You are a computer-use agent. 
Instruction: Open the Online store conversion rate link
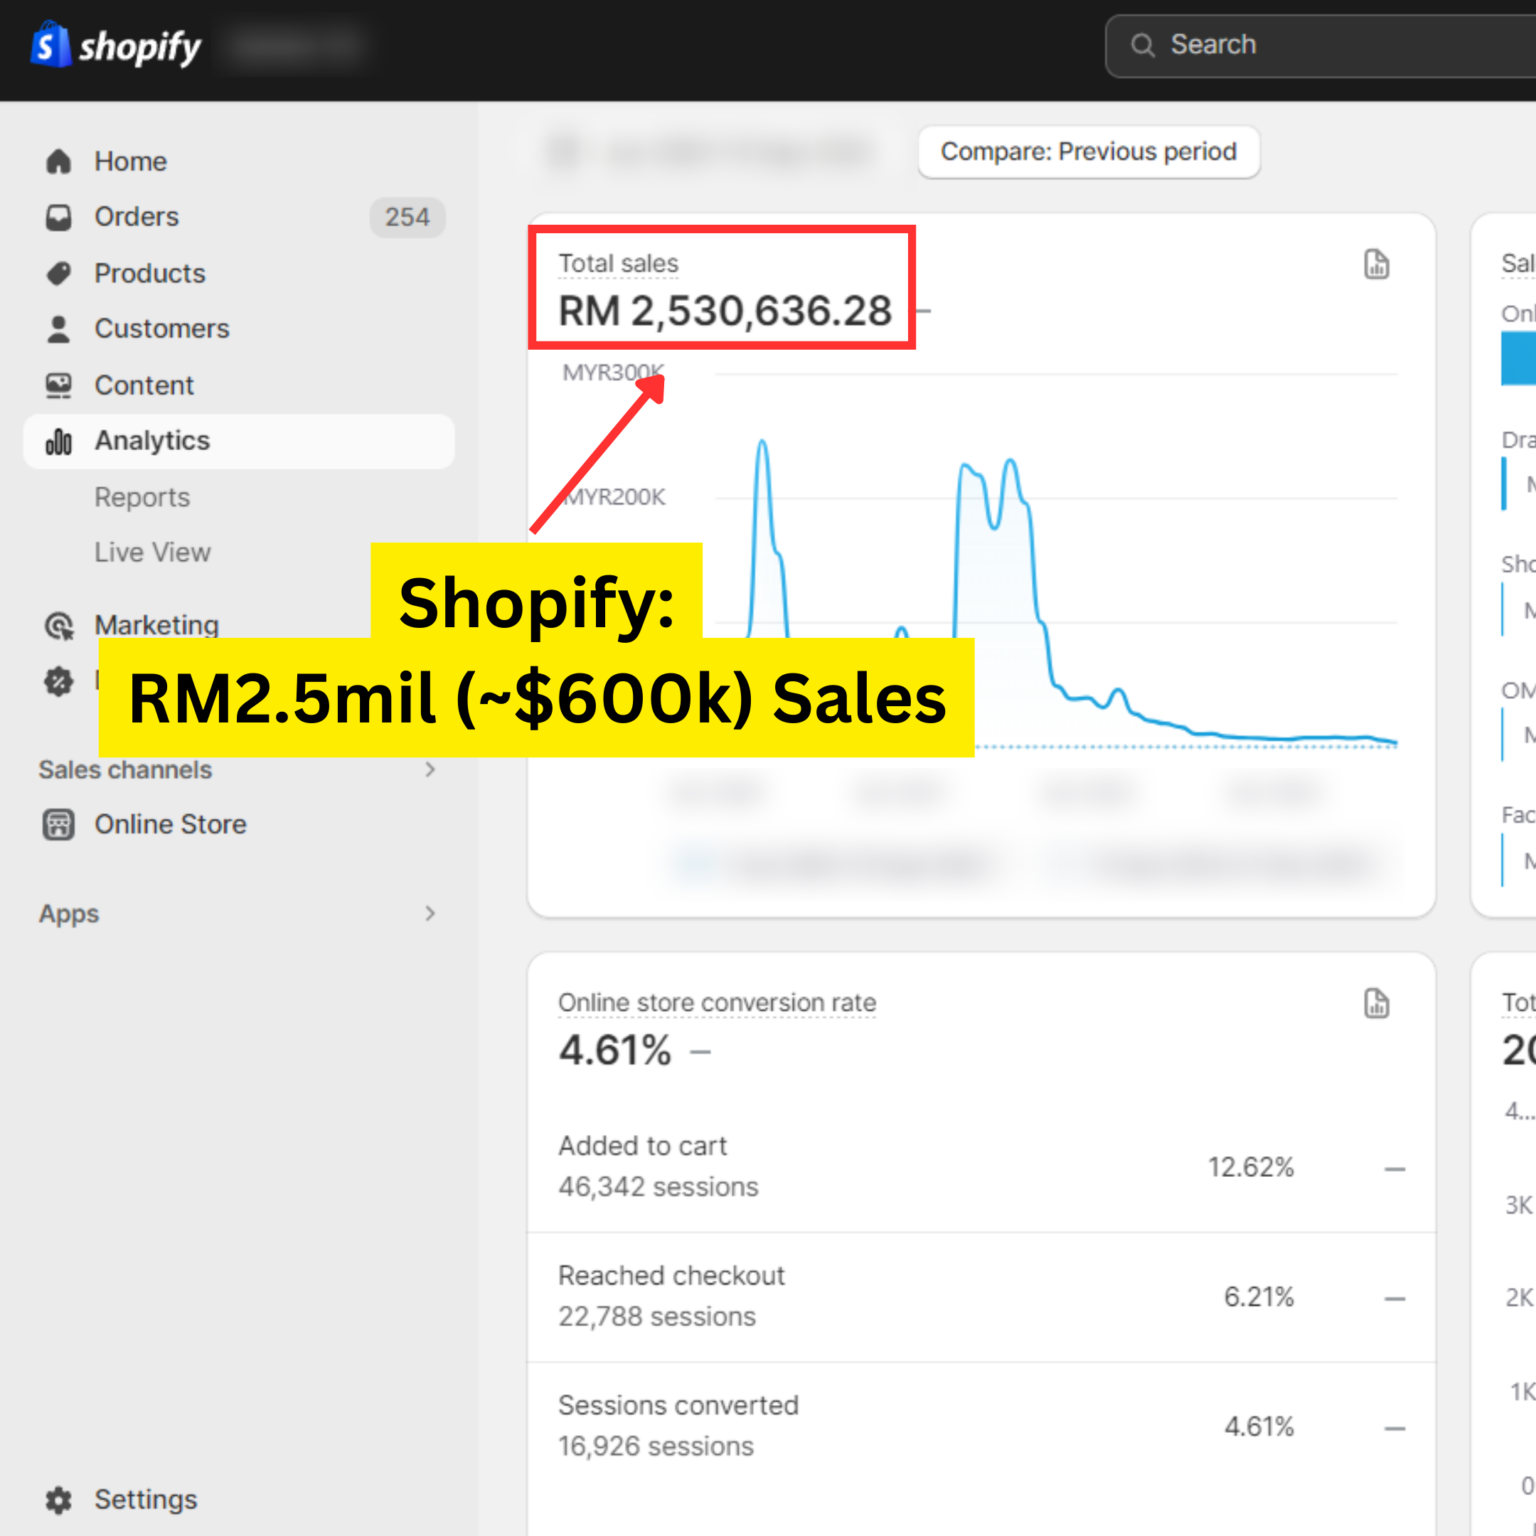point(716,1003)
